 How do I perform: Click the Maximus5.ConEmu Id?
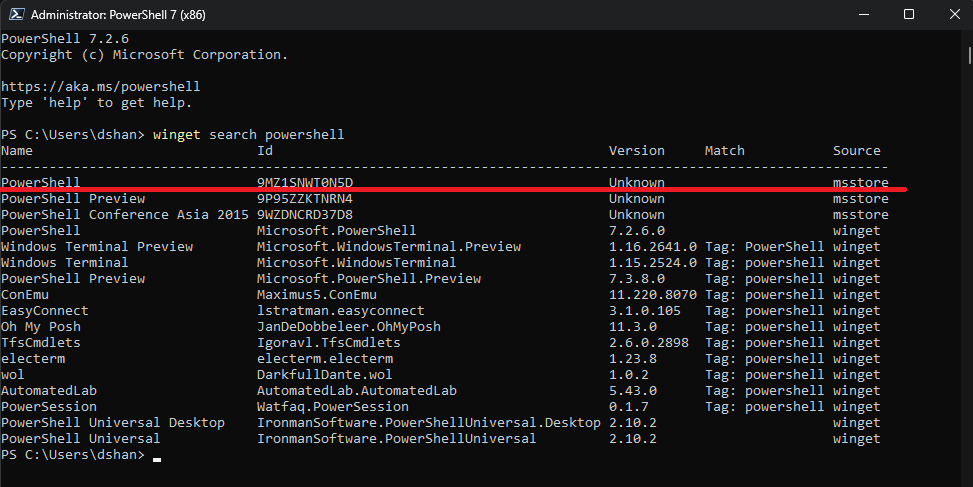pyautogui.click(x=316, y=295)
